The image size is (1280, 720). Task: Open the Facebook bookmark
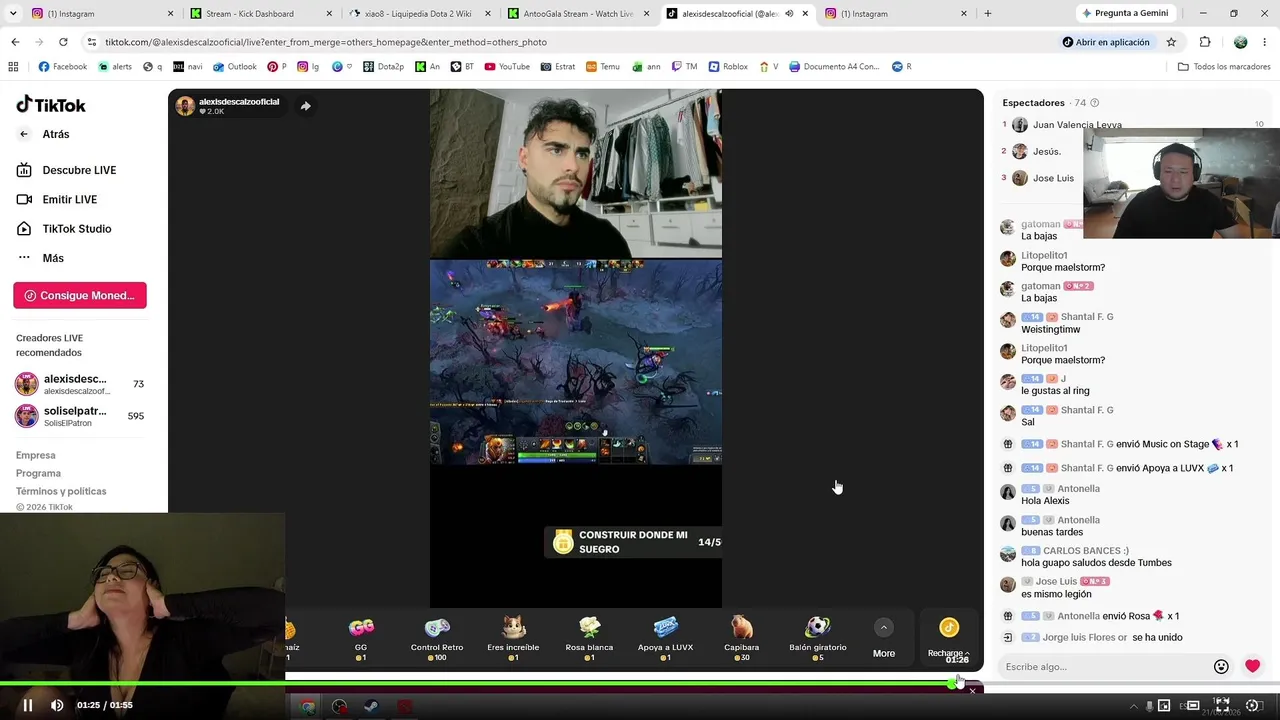click(x=63, y=67)
